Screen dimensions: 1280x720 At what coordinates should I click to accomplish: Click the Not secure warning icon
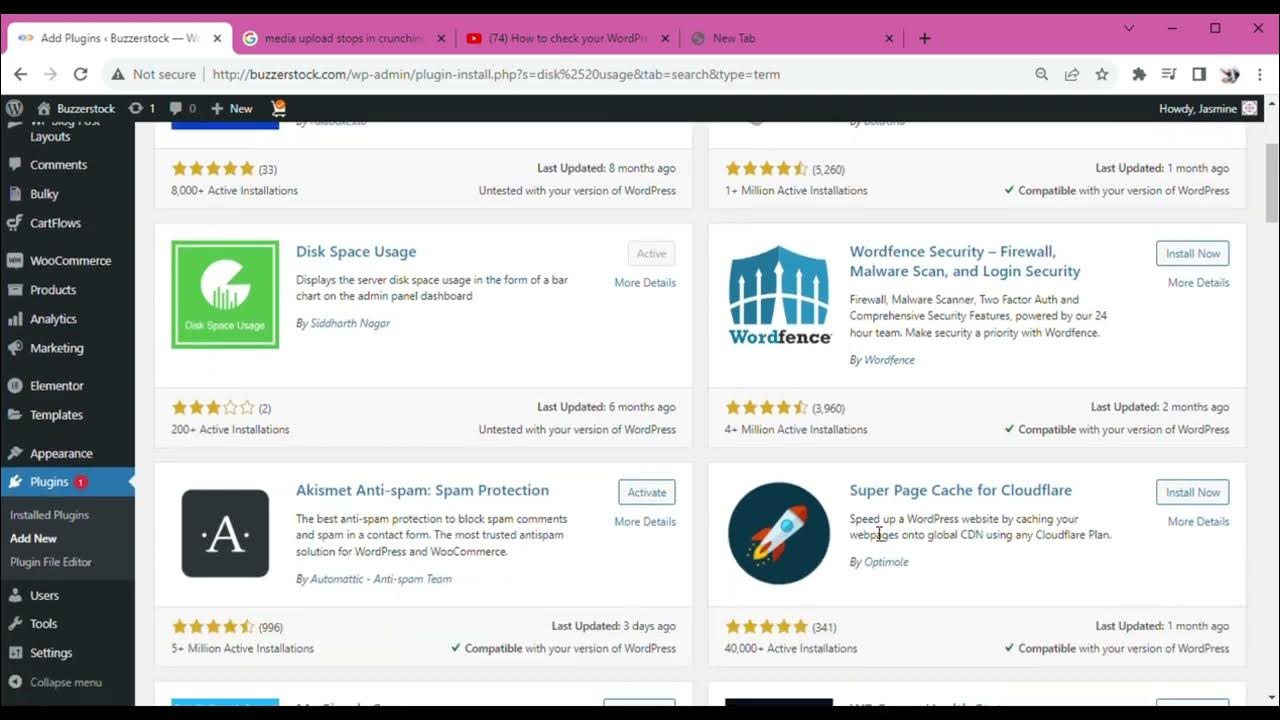click(x=118, y=74)
